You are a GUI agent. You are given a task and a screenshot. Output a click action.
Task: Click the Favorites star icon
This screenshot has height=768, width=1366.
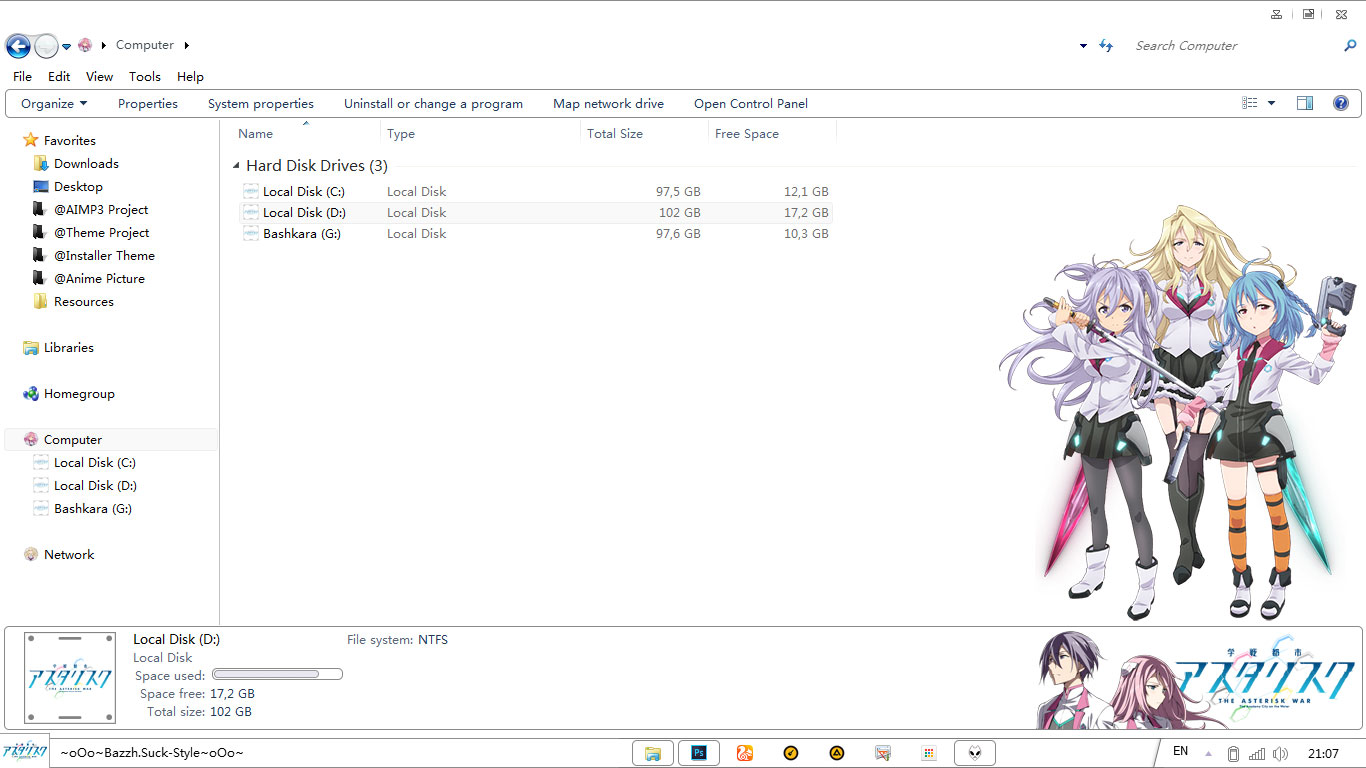pyautogui.click(x=31, y=140)
